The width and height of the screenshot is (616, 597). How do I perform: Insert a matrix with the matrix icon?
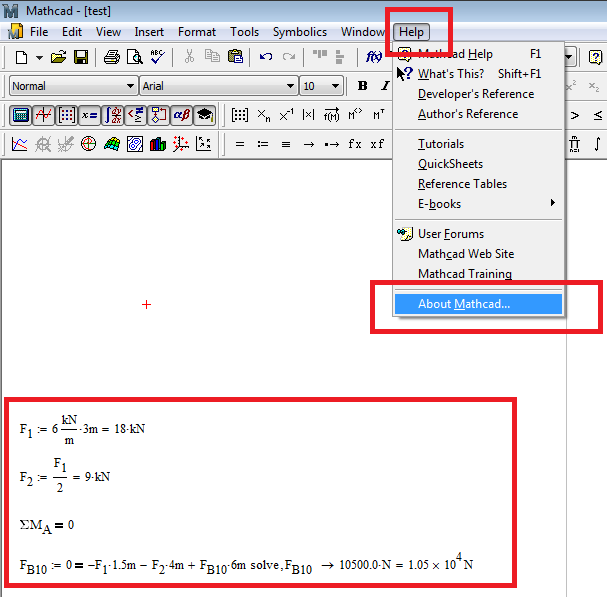tap(240, 115)
